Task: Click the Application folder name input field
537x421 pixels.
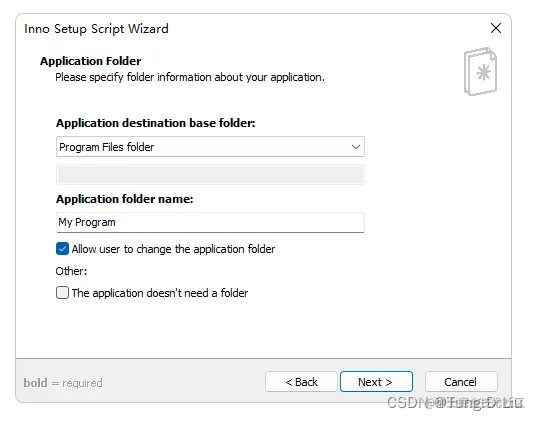Action: 210,223
